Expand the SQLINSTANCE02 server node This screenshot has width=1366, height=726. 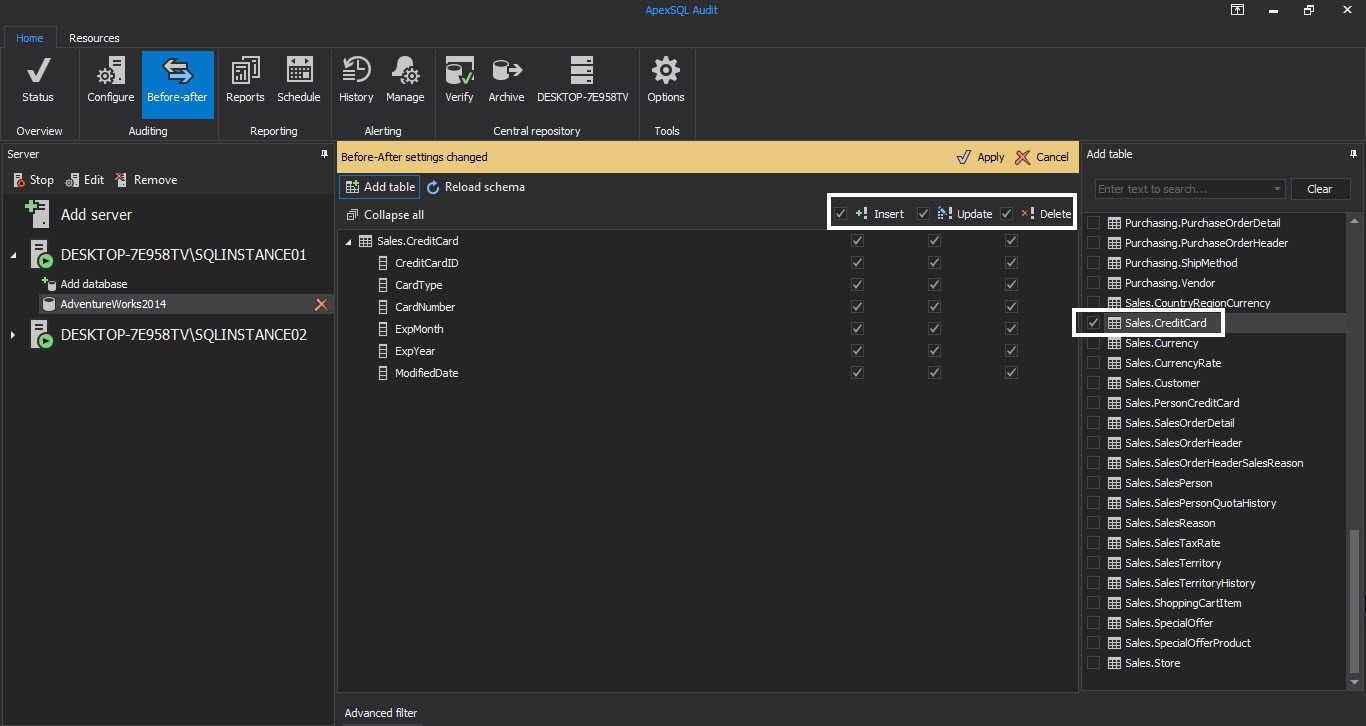click(13, 335)
